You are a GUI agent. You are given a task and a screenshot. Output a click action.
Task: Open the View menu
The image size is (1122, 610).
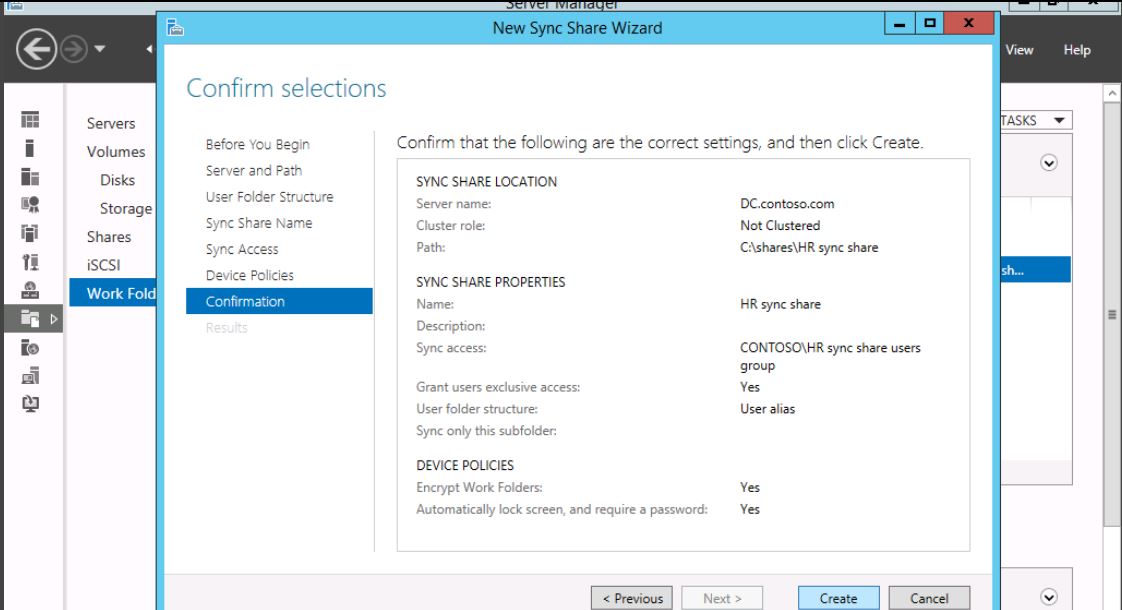(x=1019, y=49)
